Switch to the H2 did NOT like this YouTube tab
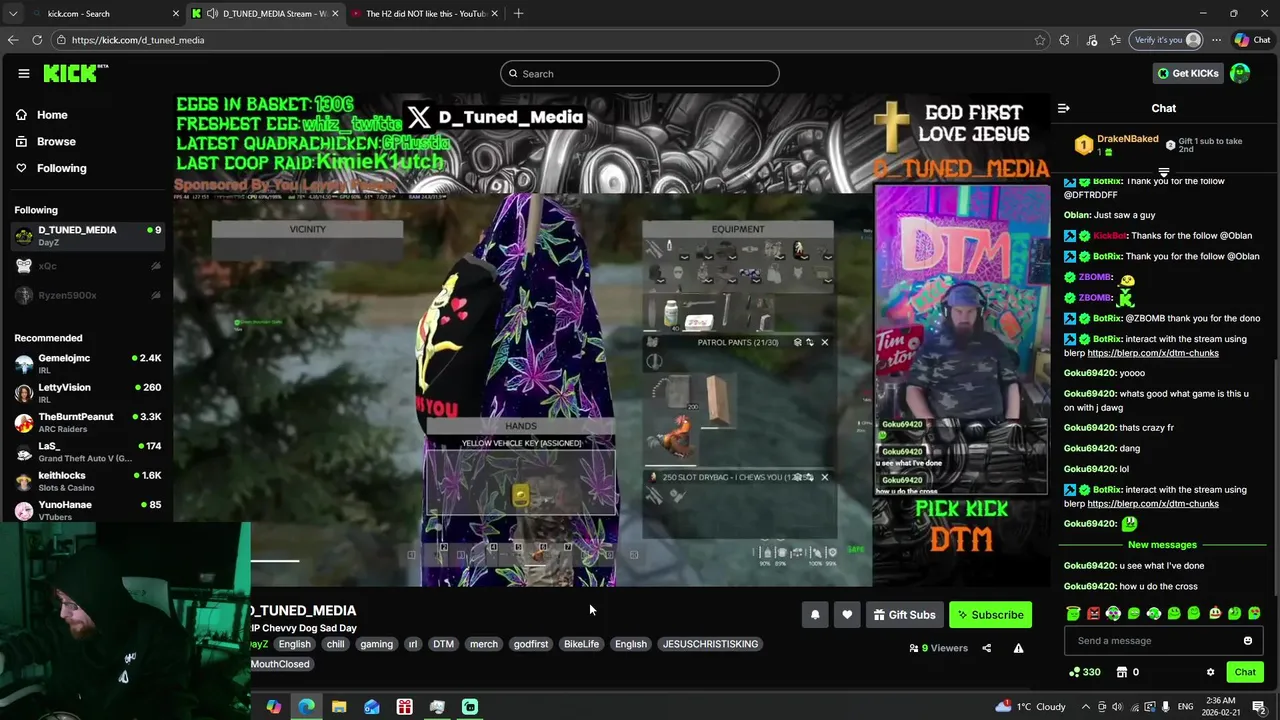The width and height of the screenshot is (1280, 720). pyautogui.click(x=425, y=14)
